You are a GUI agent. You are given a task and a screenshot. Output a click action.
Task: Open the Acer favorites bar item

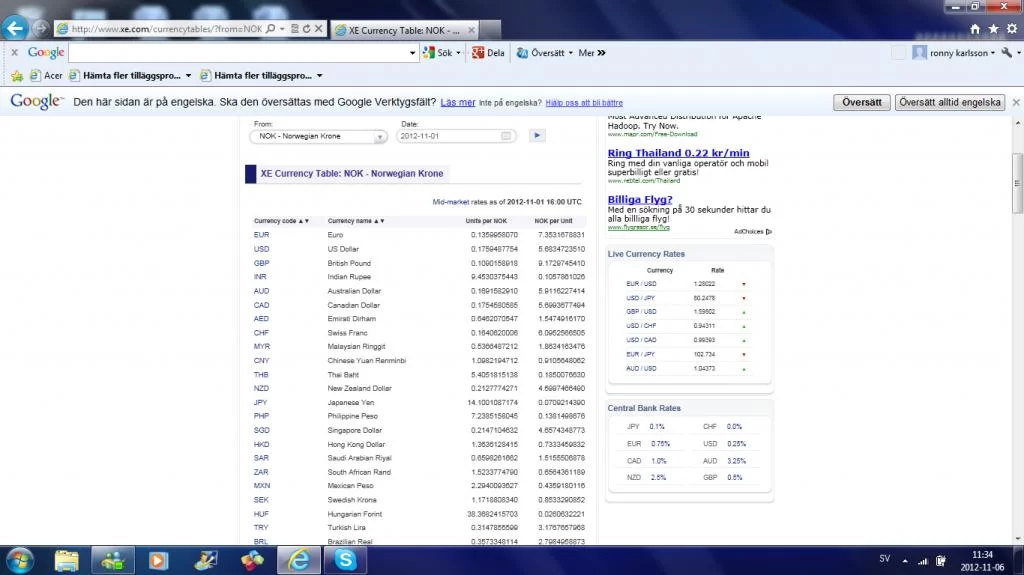tap(46, 75)
